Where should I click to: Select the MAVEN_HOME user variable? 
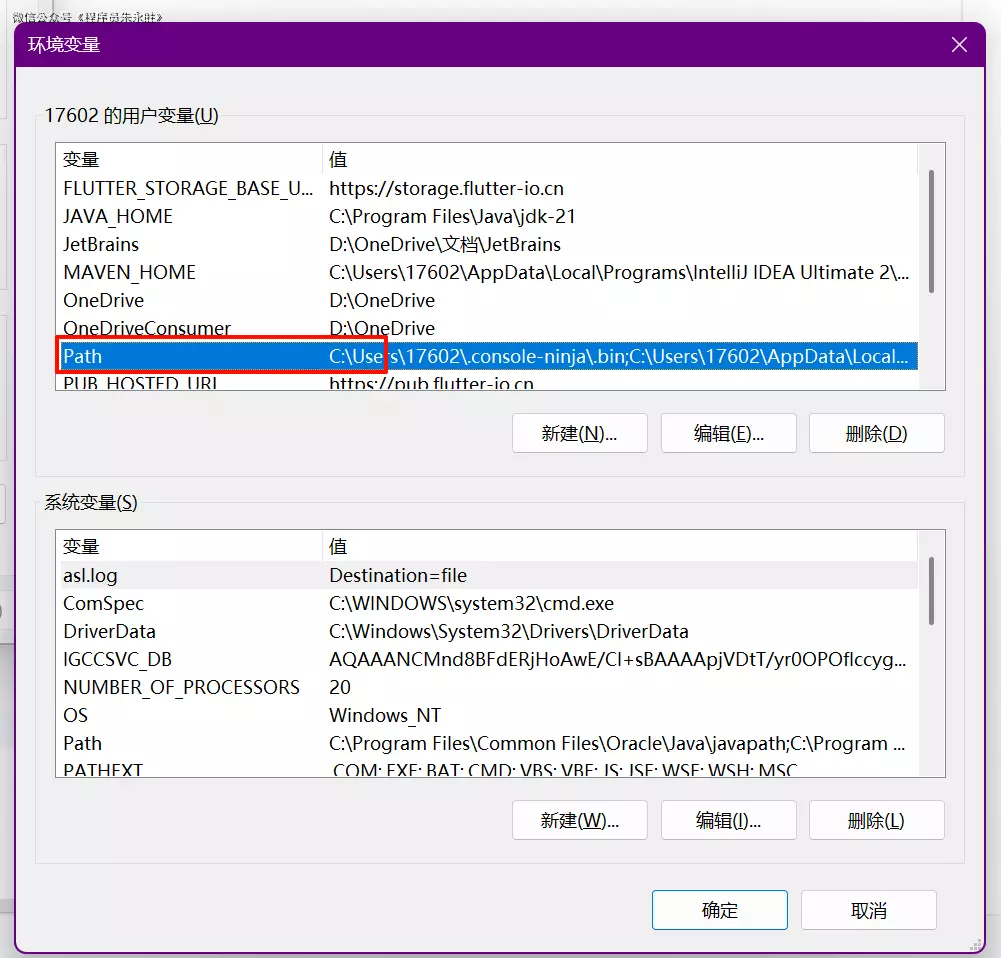[129, 272]
